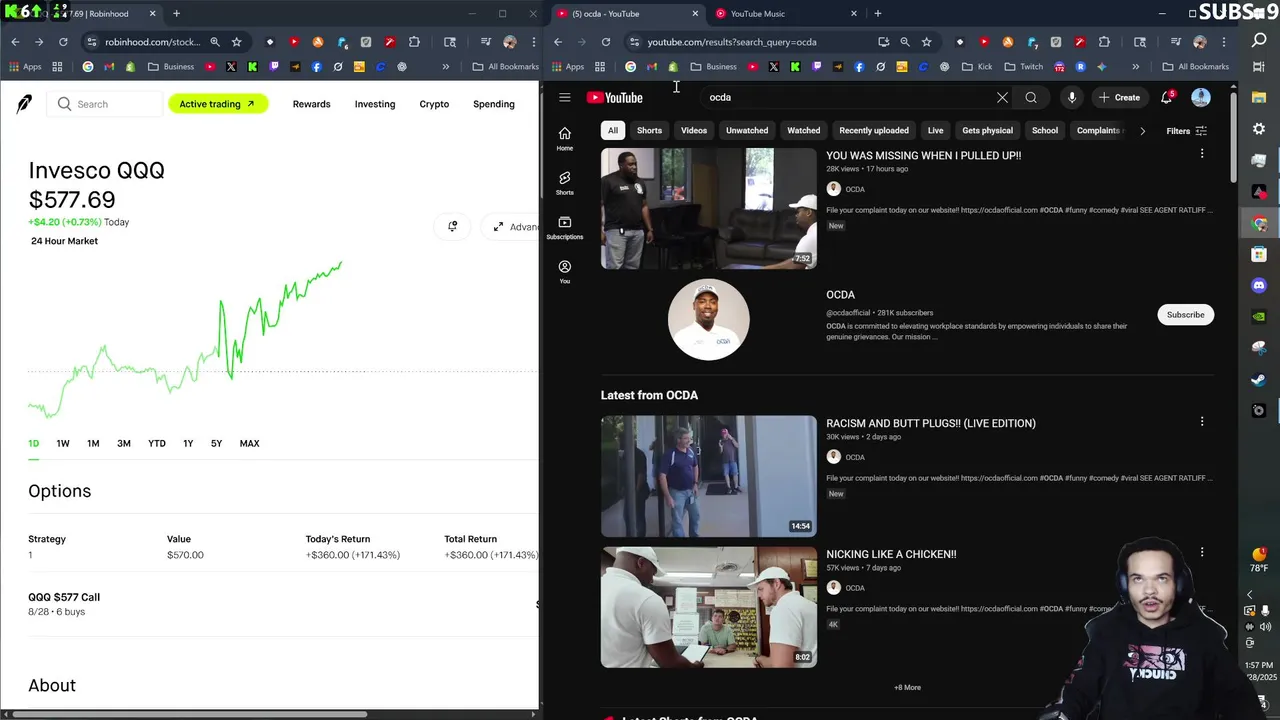This screenshot has height=720, width=1280.
Task: Clear the YouTube search box with X
Action: [x=1002, y=98]
